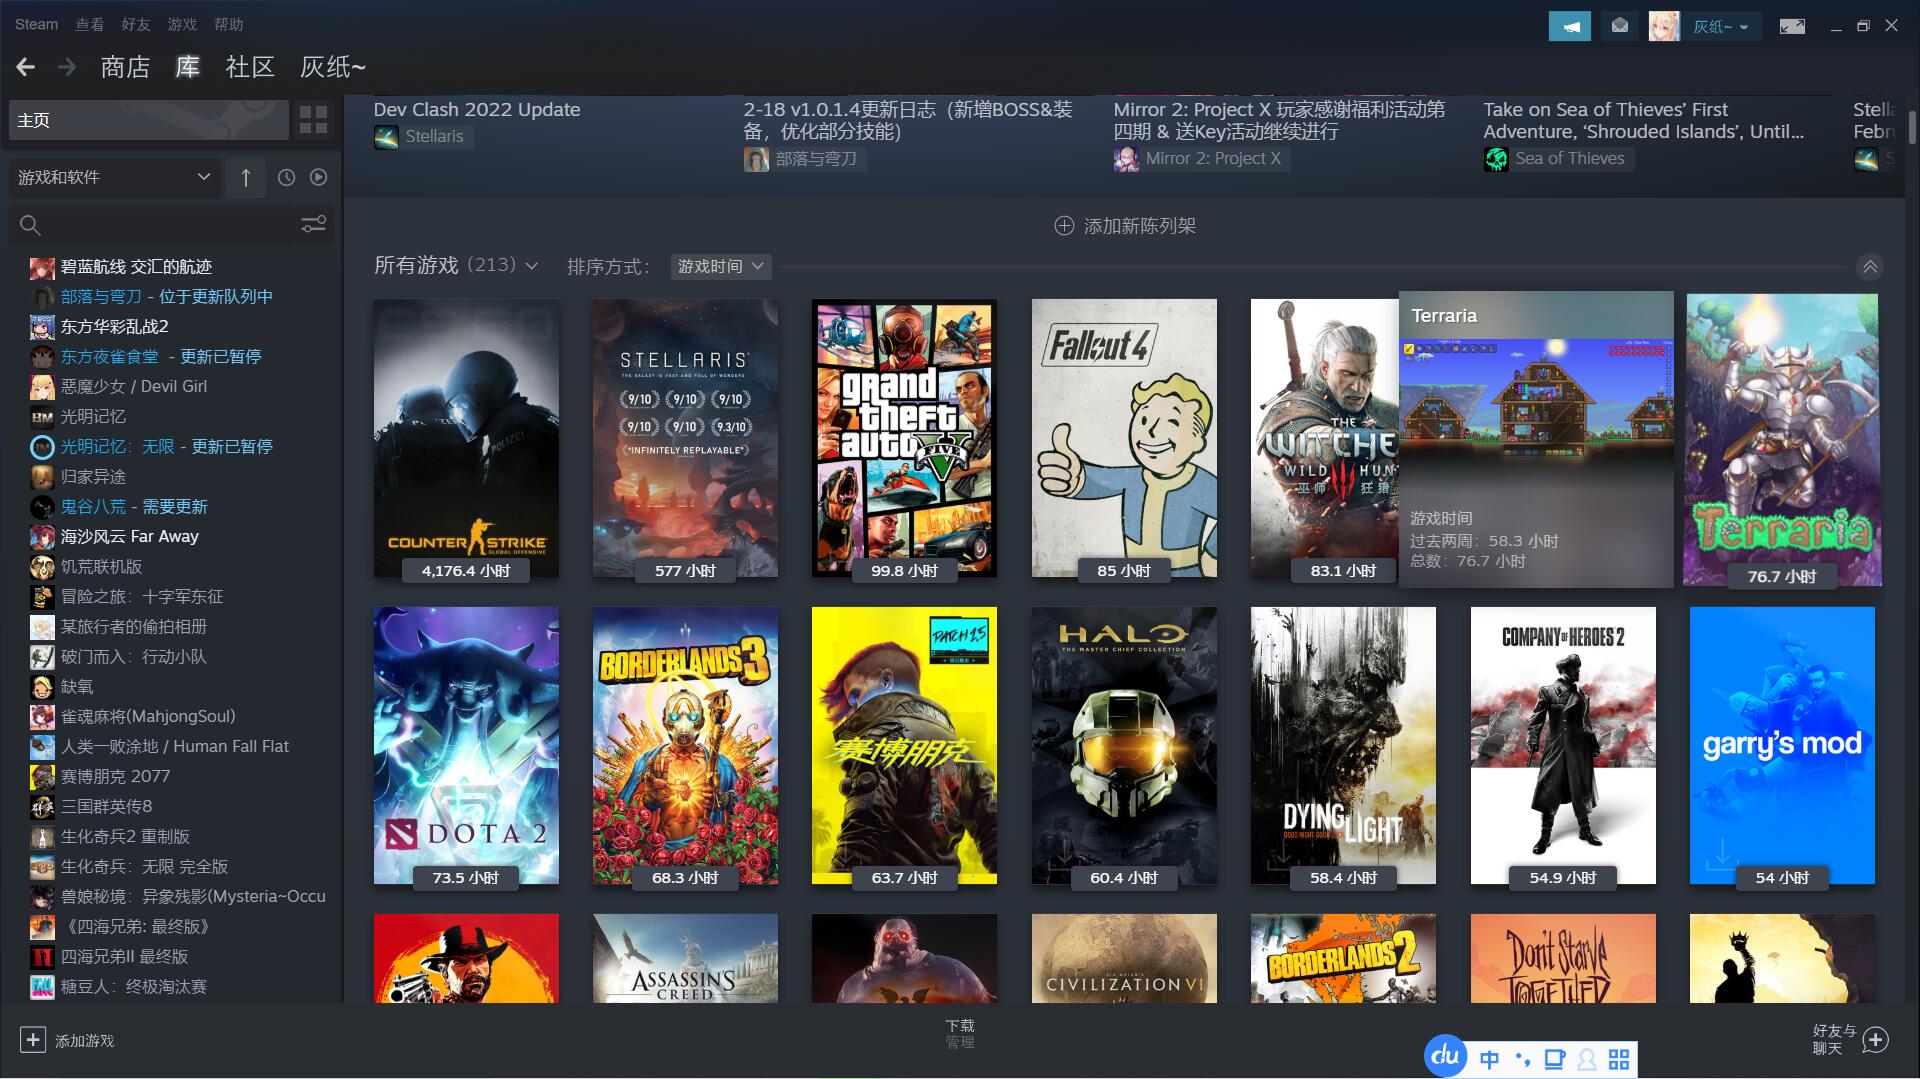
Task: Select the Borderlands 3 game cover
Action: pyautogui.click(x=685, y=745)
